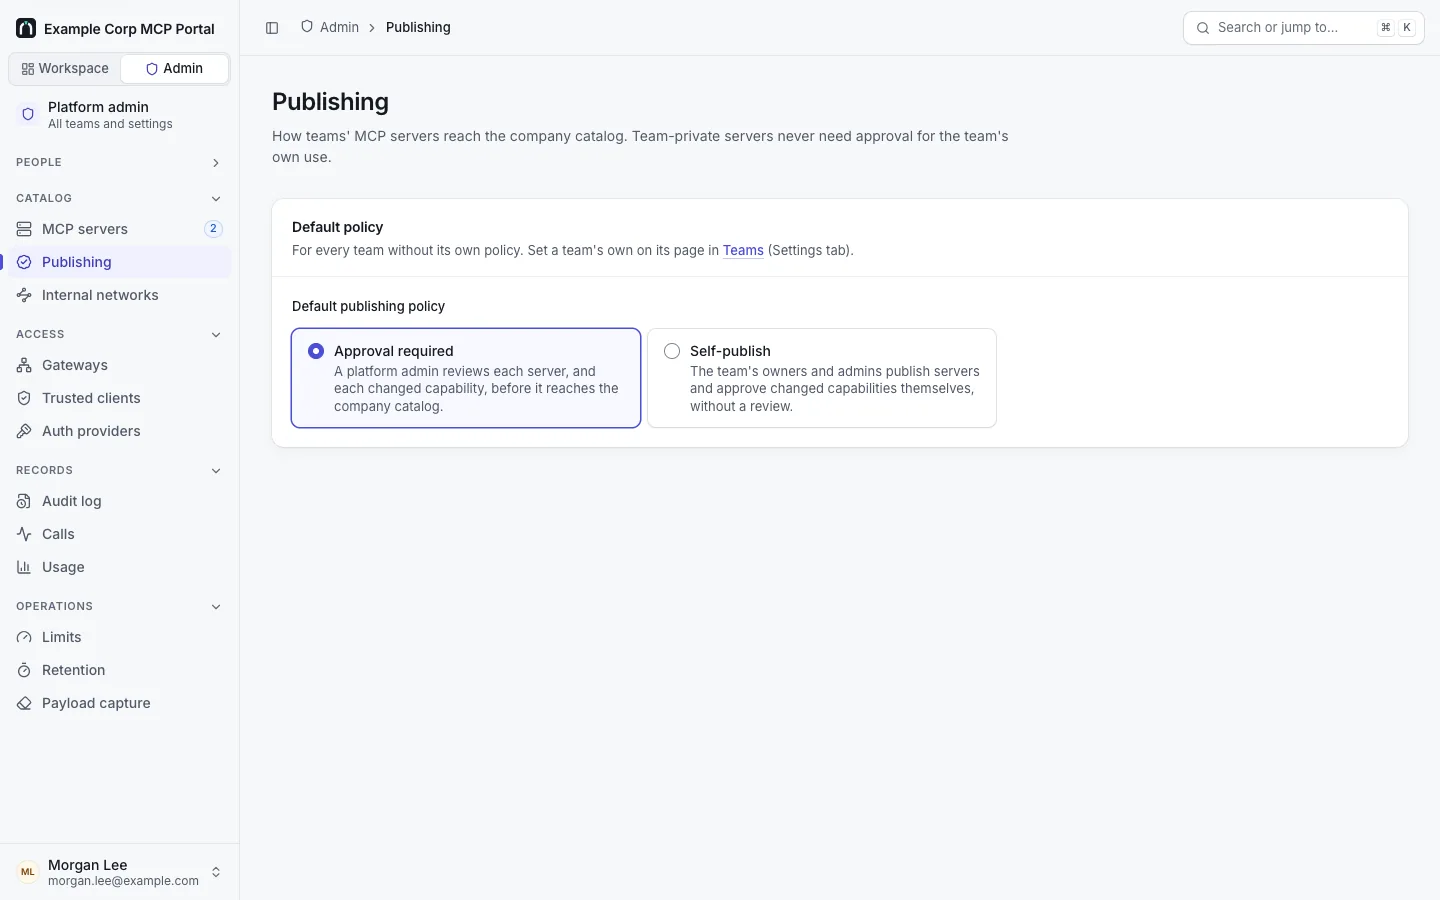Open the Usage page
1440x900 pixels.
pyautogui.click(x=119, y=567)
